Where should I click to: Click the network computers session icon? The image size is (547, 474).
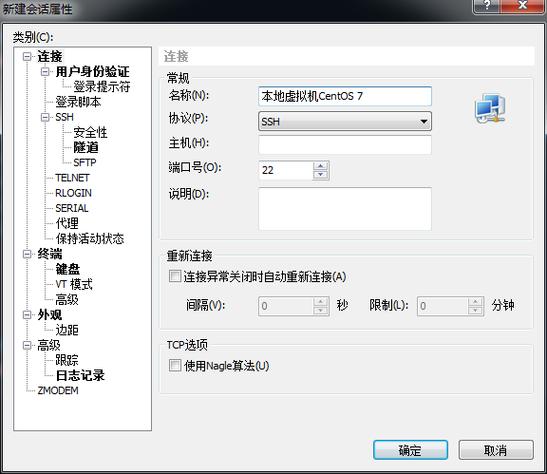(x=490, y=108)
